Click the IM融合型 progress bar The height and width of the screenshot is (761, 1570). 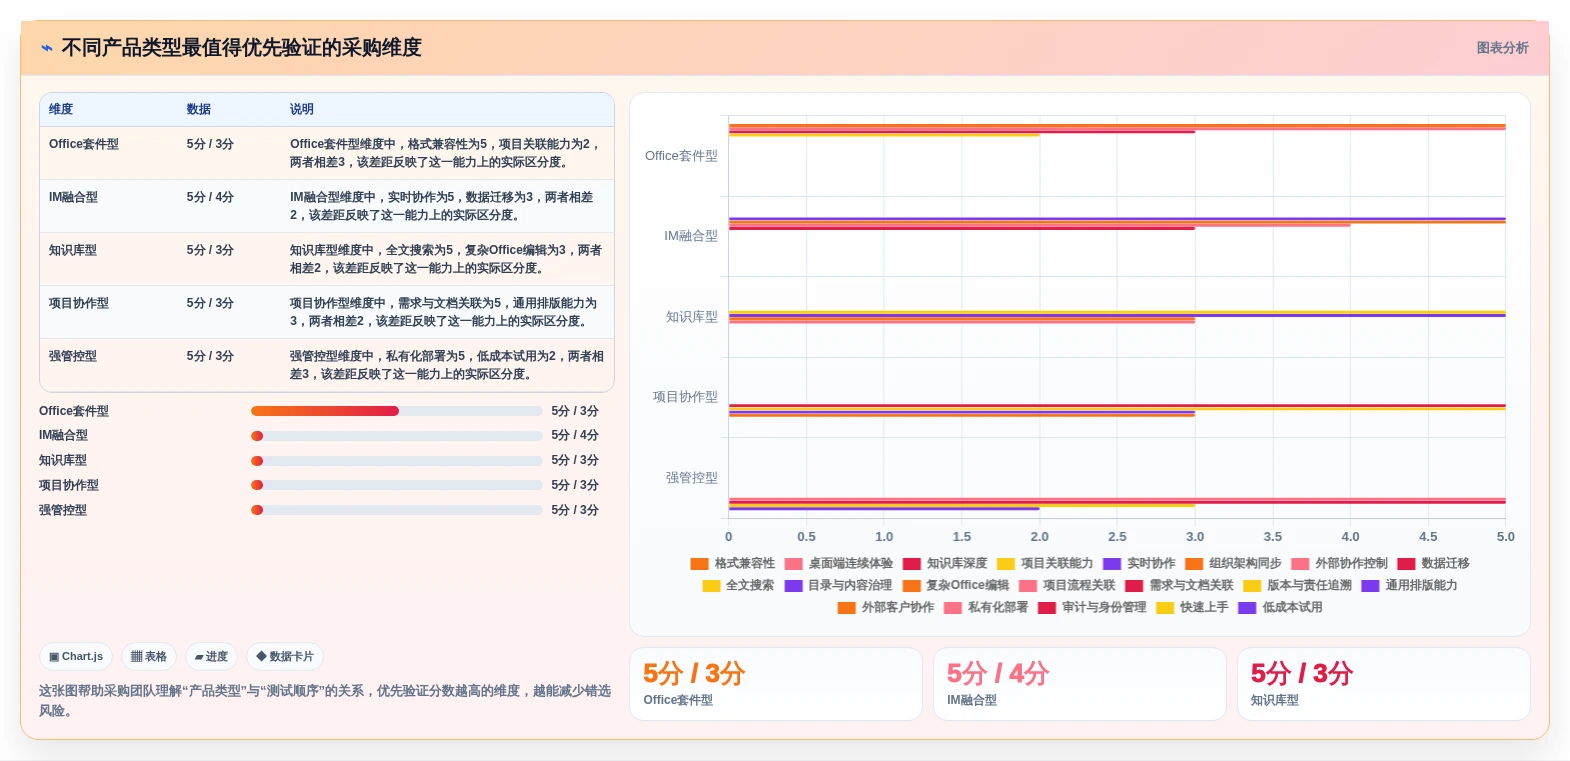click(396, 436)
